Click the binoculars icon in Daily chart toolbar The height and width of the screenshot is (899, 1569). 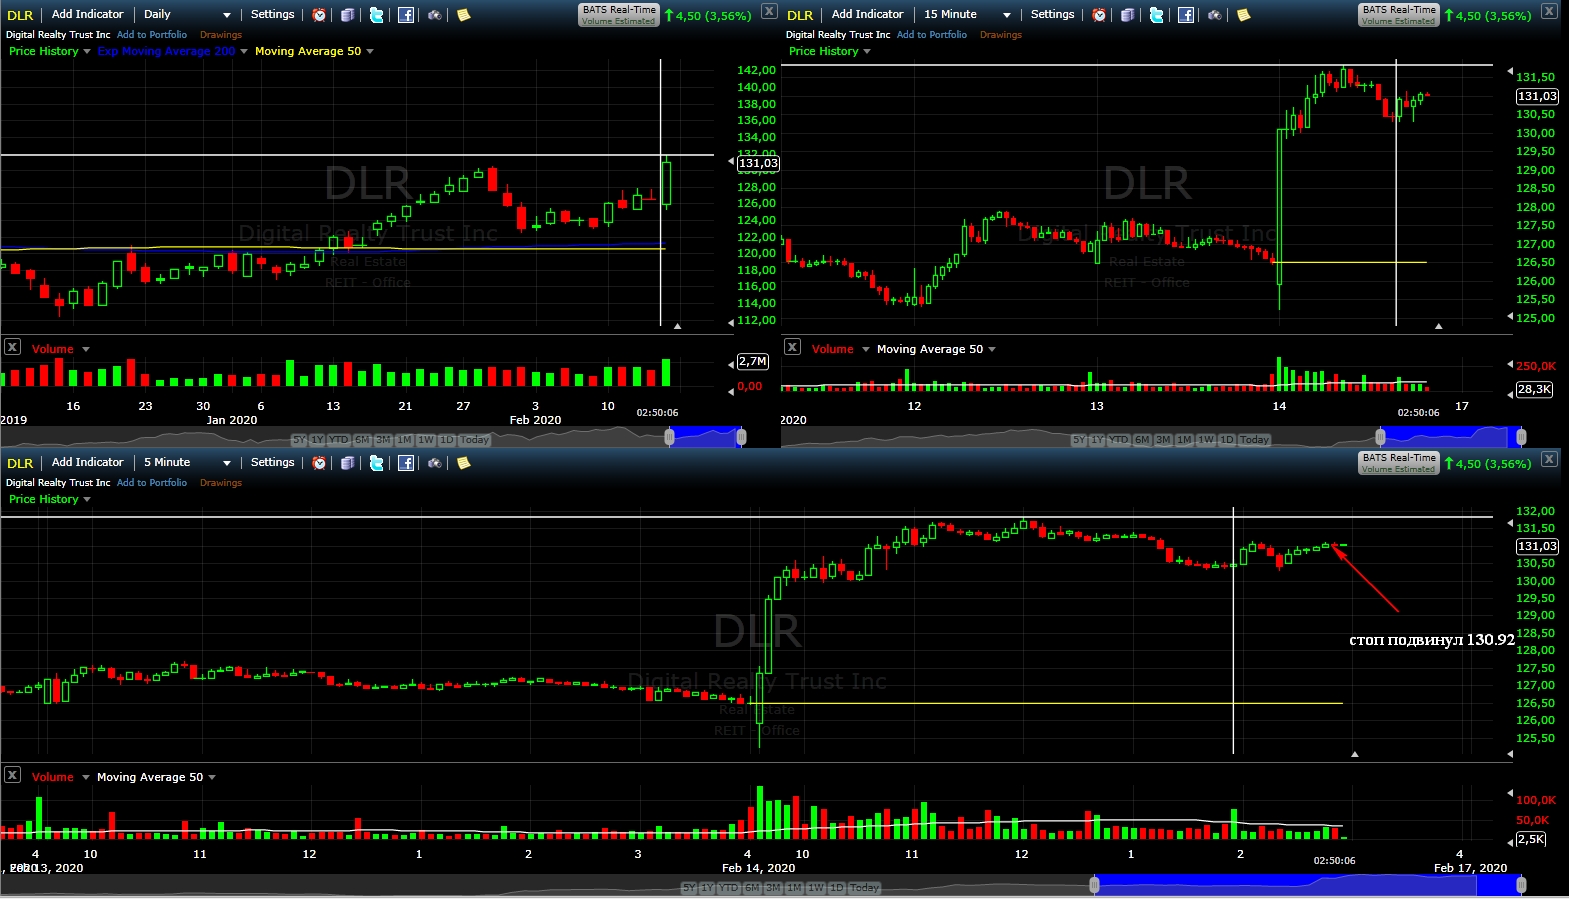coord(435,15)
